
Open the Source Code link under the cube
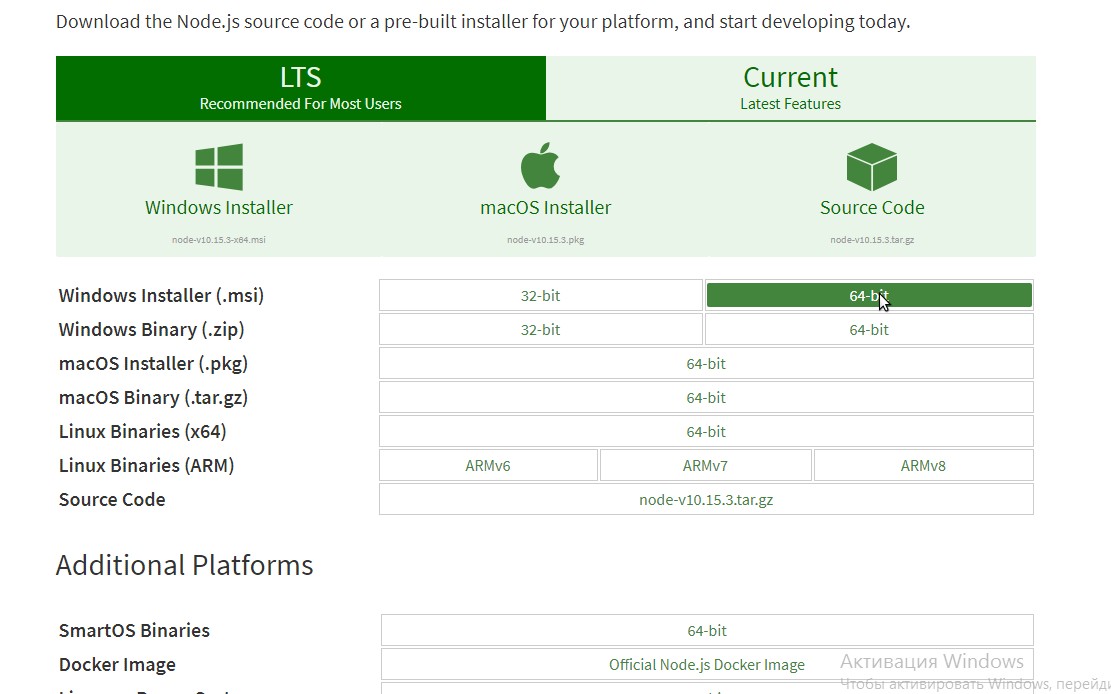[872, 208]
